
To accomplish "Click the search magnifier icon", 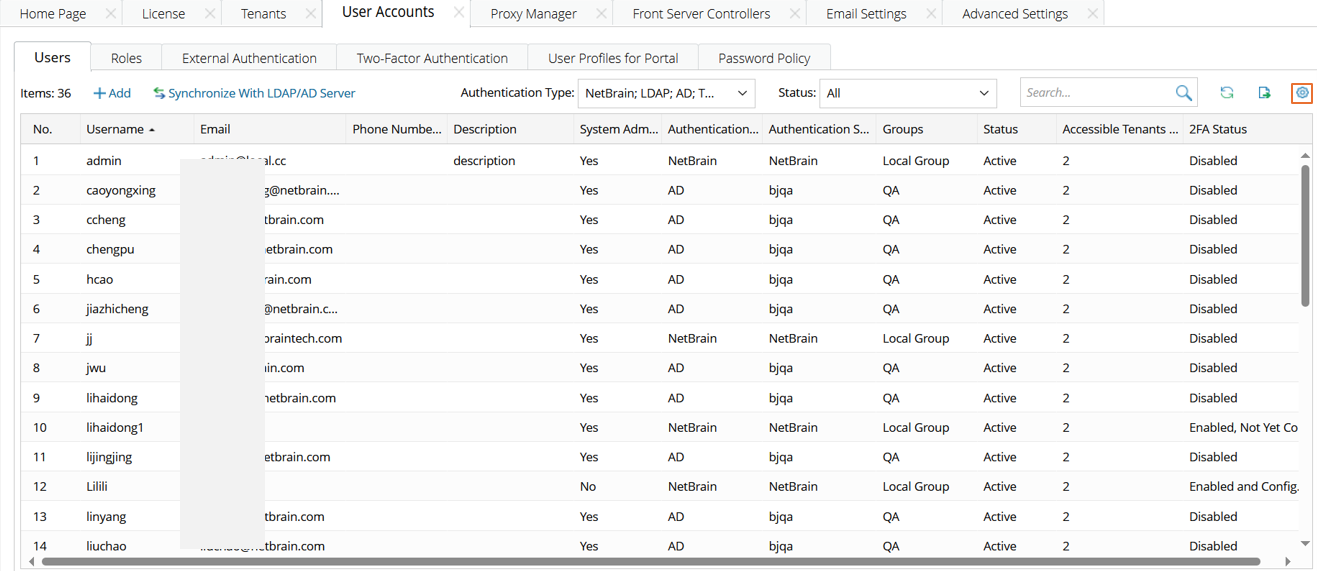I will 1184,93.
